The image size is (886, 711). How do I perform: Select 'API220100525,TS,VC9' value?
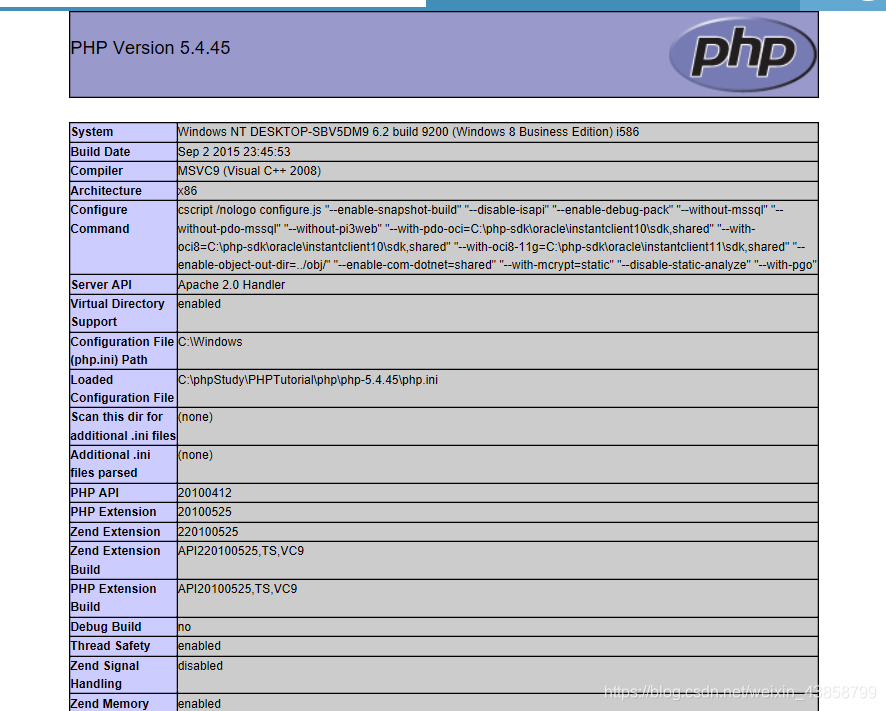coord(241,551)
